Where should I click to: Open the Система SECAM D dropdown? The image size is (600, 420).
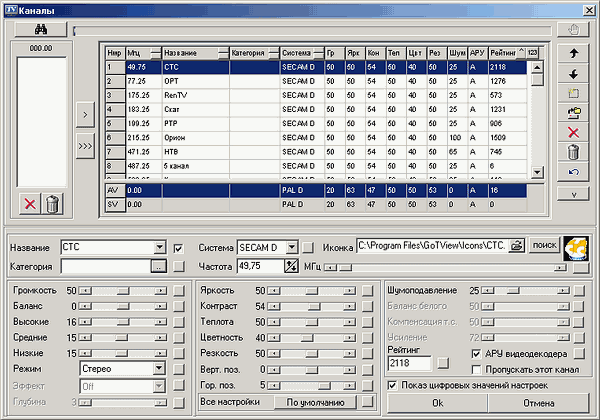(291, 247)
